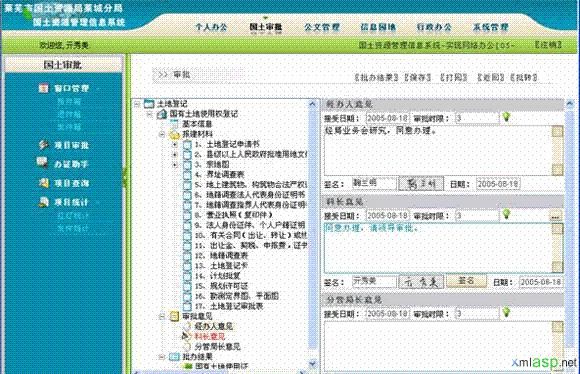Click the tree panel scroll-down arrow
Viewport: 580px width, 374px height.
coord(313,364)
